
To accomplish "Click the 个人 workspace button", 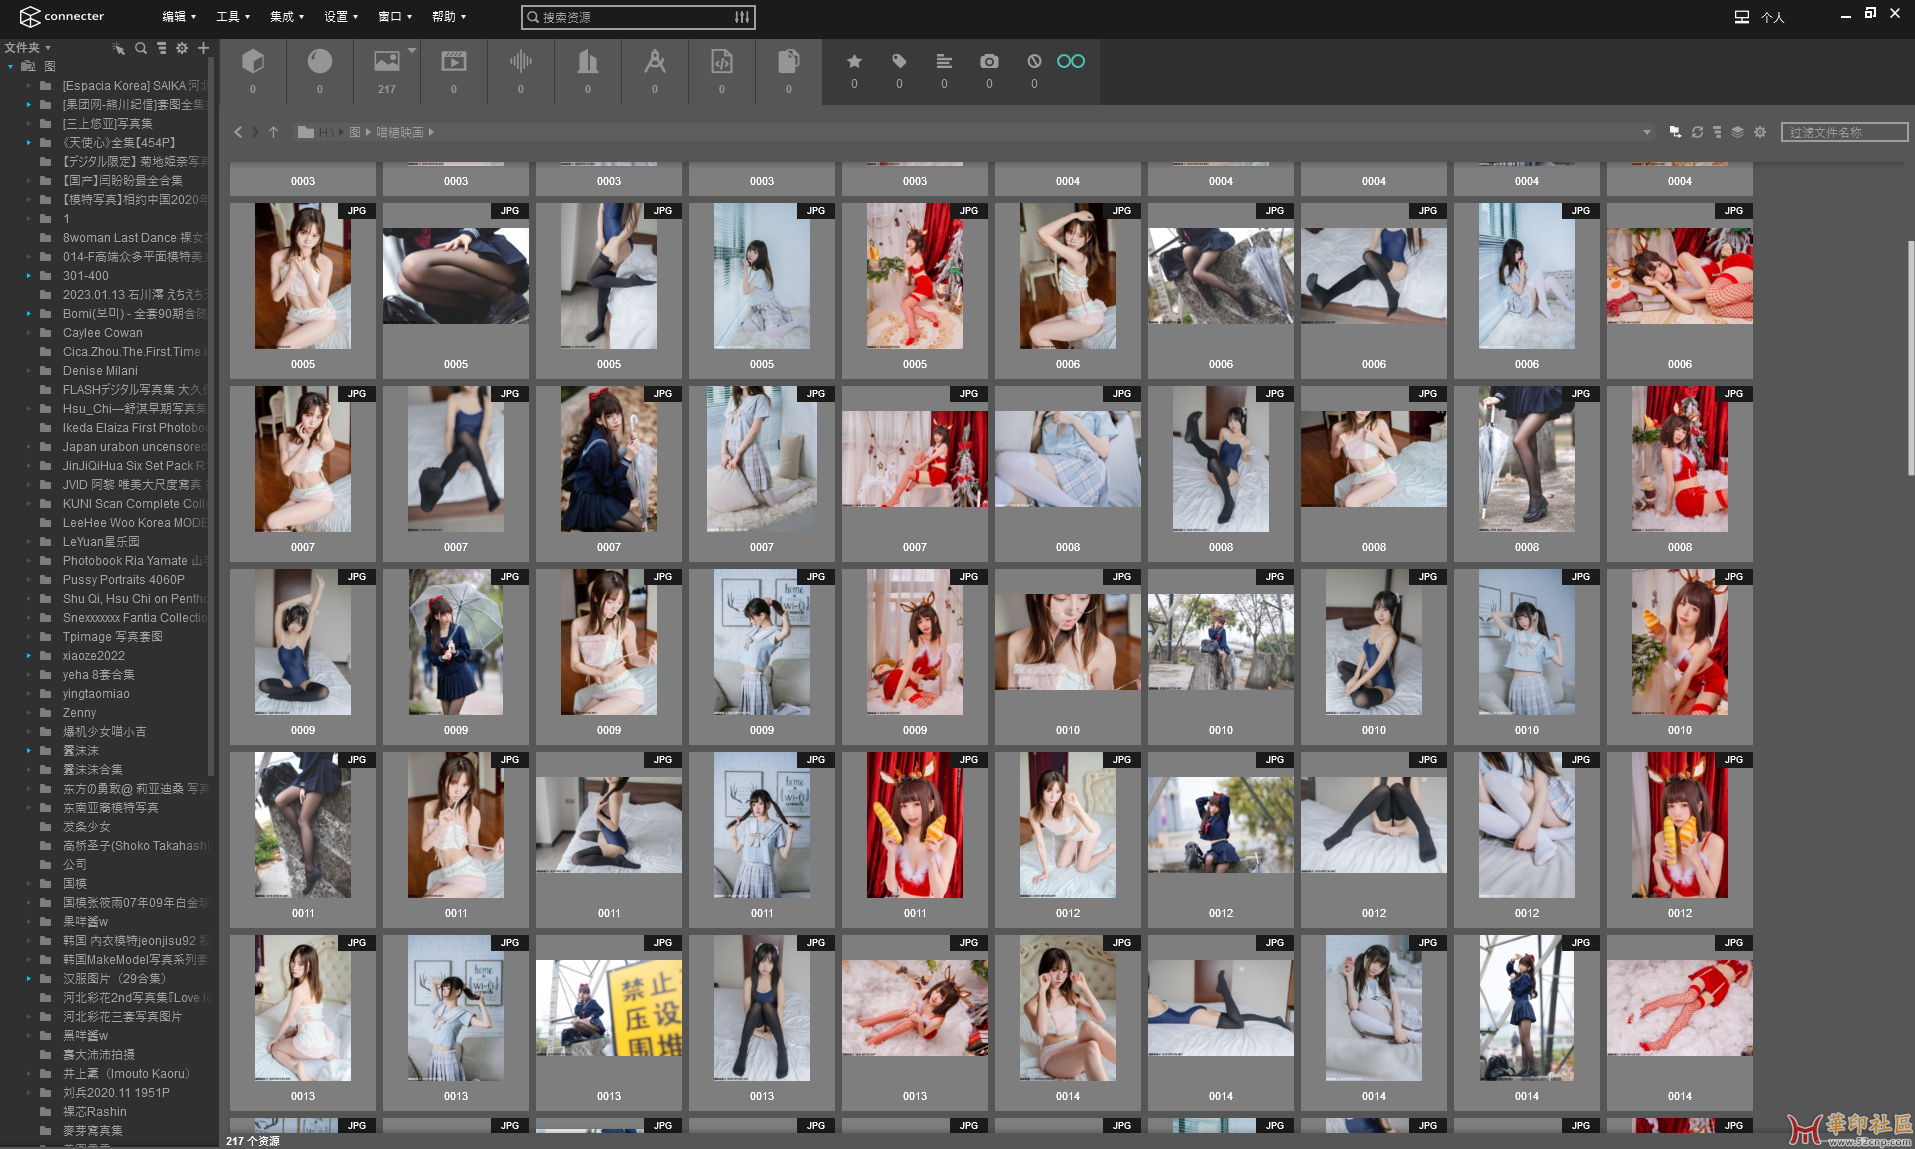I will pyautogui.click(x=1772, y=17).
